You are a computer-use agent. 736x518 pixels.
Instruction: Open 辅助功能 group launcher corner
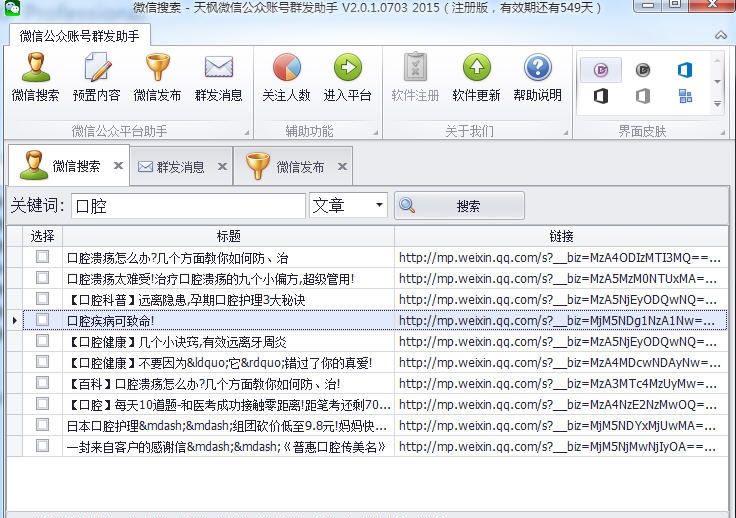376,133
